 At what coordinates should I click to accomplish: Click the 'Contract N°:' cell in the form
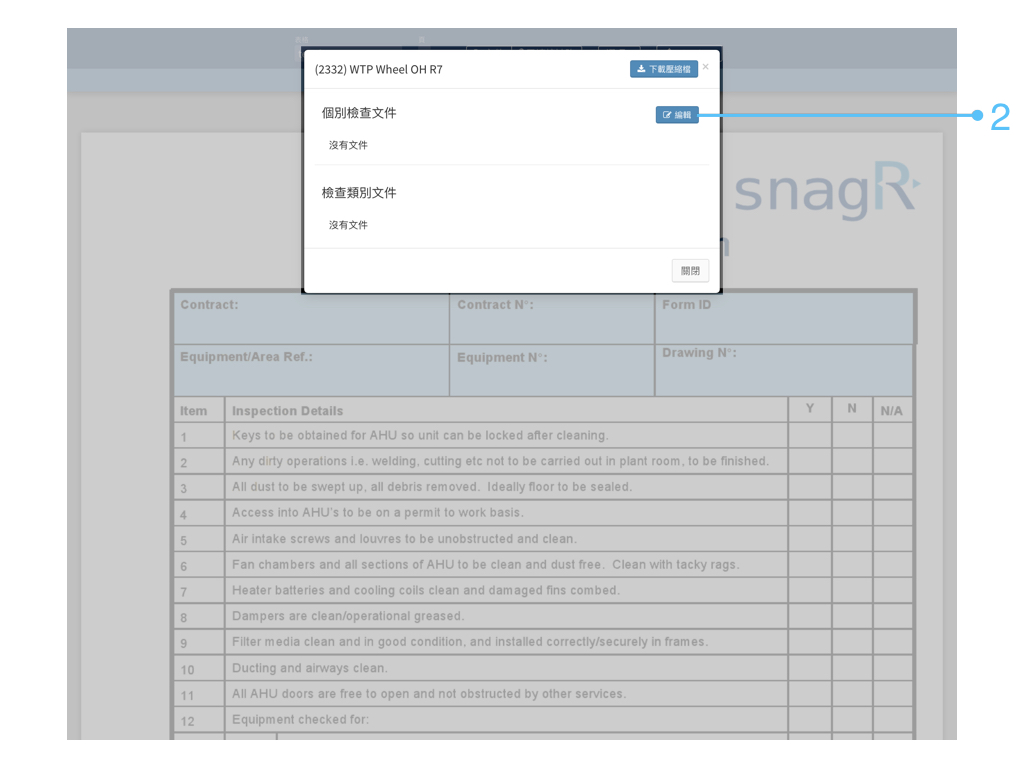pos(552,319)
